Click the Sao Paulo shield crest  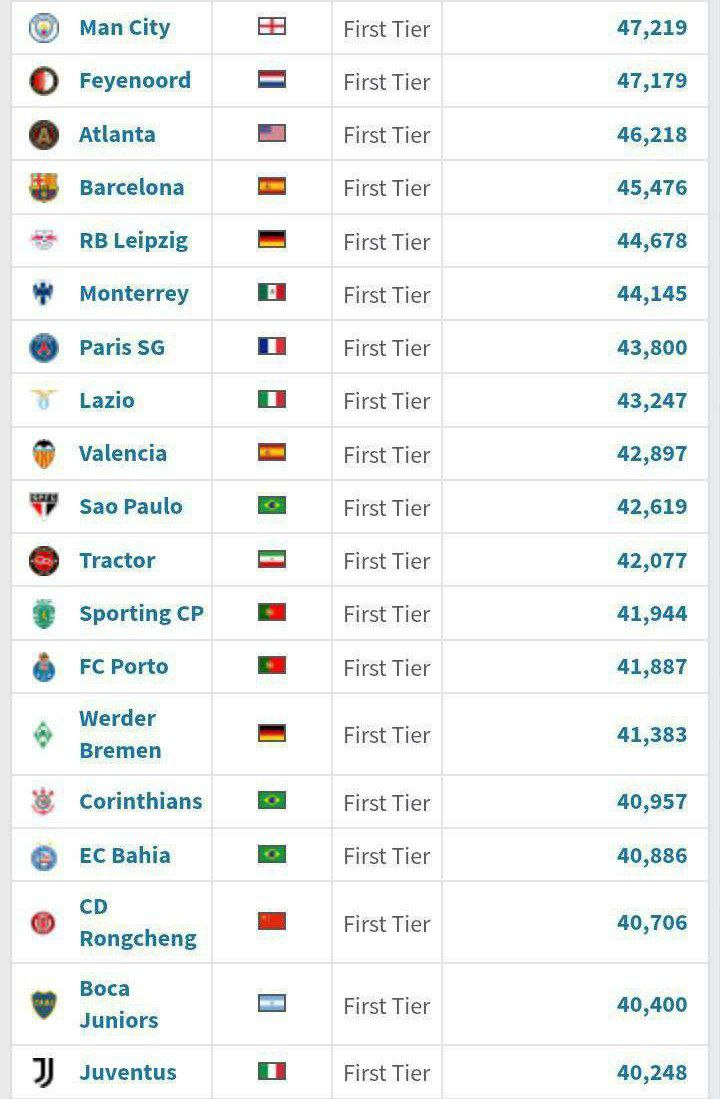point(43,506)
